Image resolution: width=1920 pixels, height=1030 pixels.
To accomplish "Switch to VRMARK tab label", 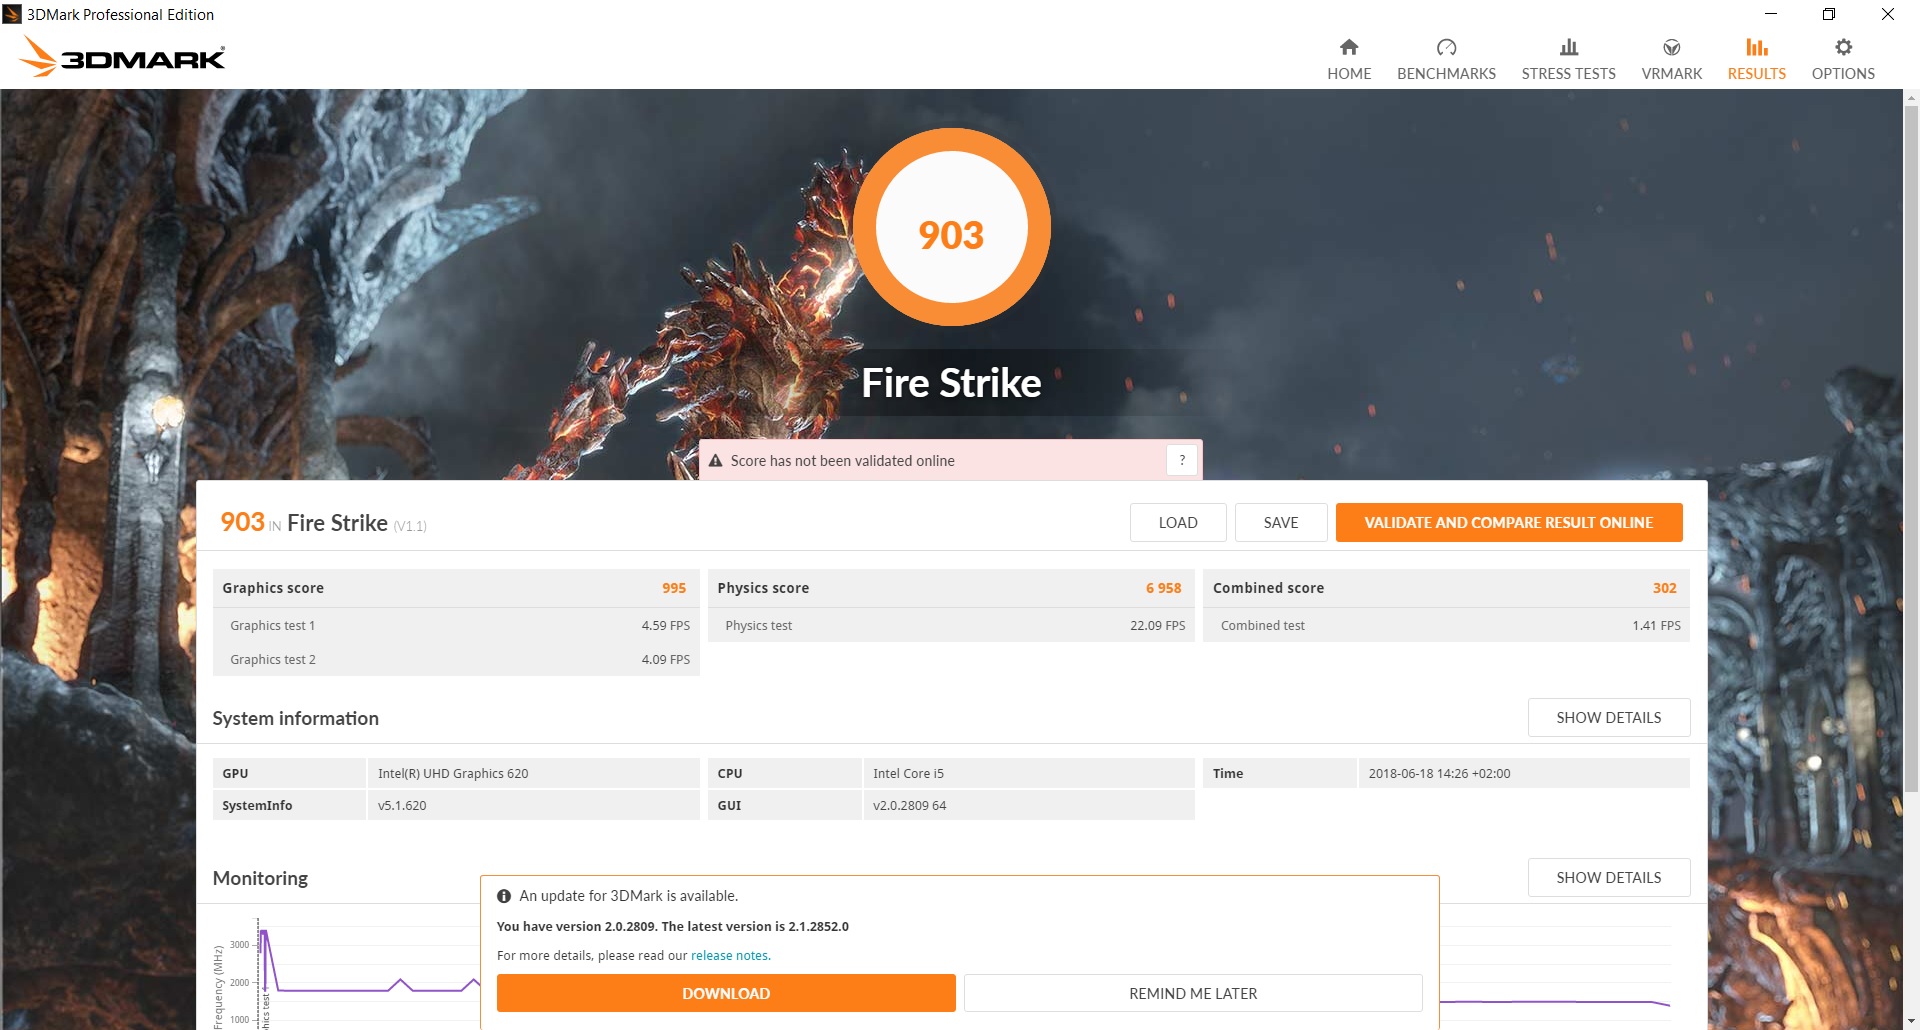I will tap(1671, 74).
